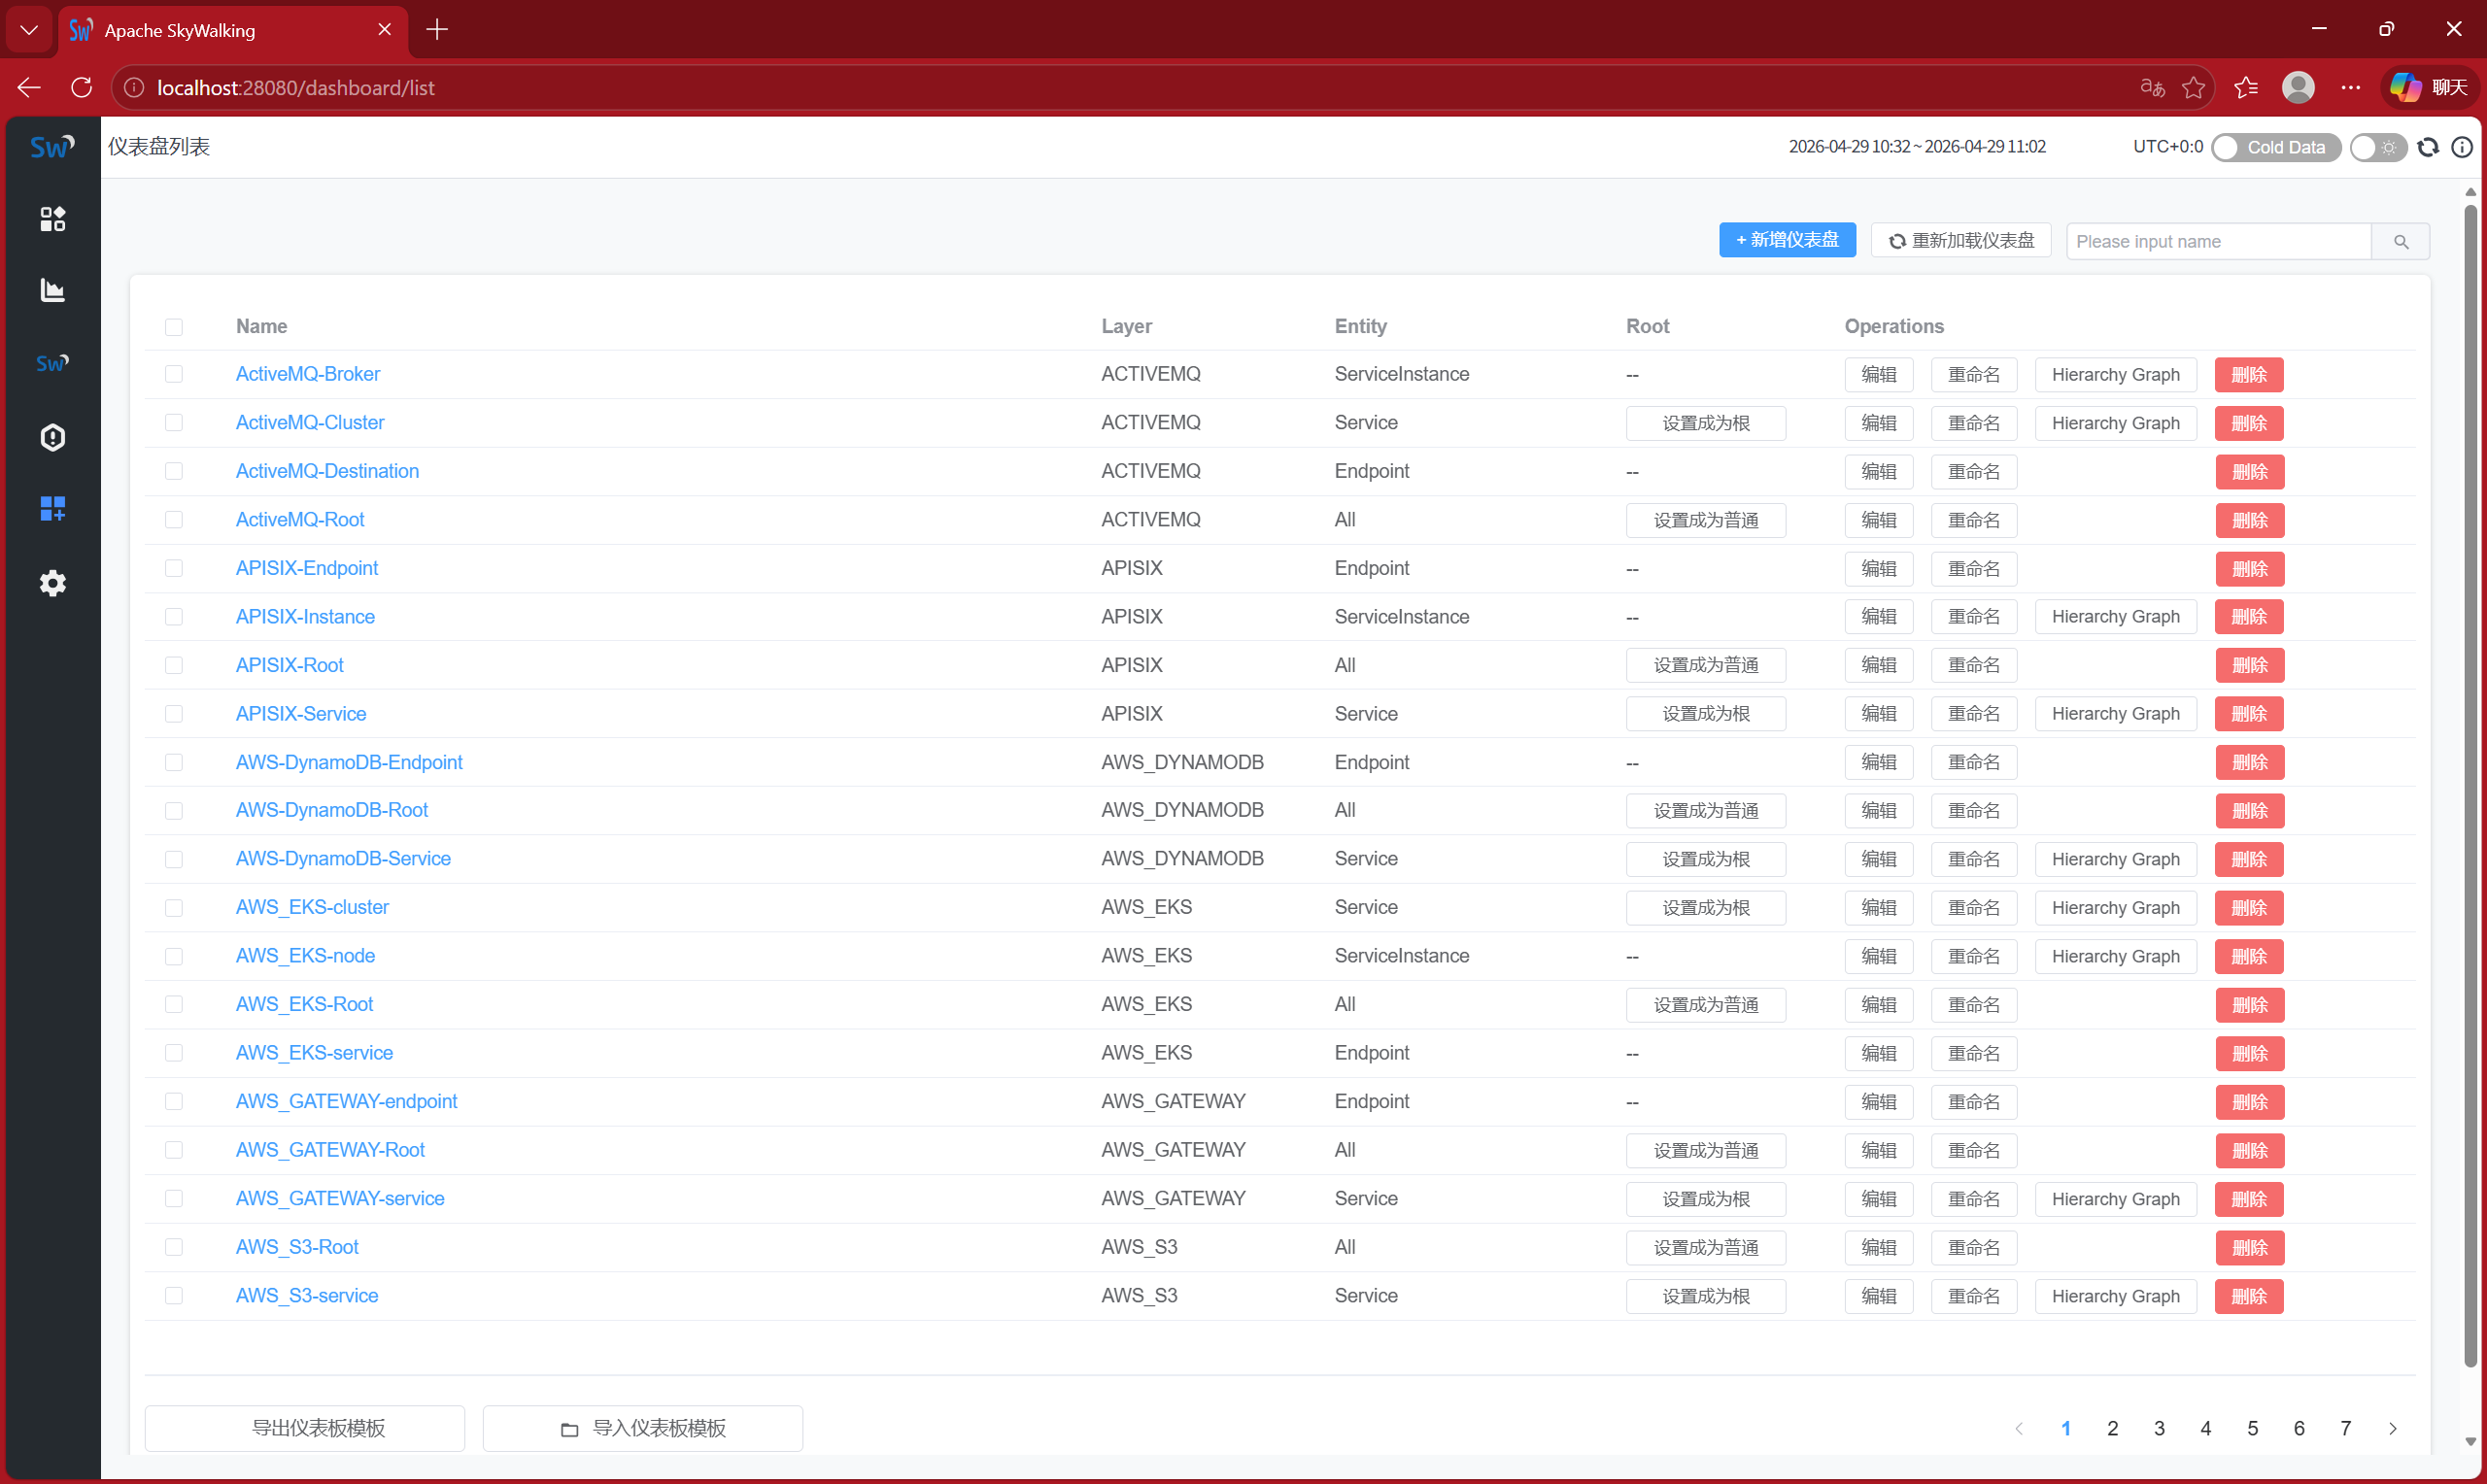Click 重命名 for AWS_EKS-cluster
The image size is (2487, 1484).
click(x=1974, y=908)
